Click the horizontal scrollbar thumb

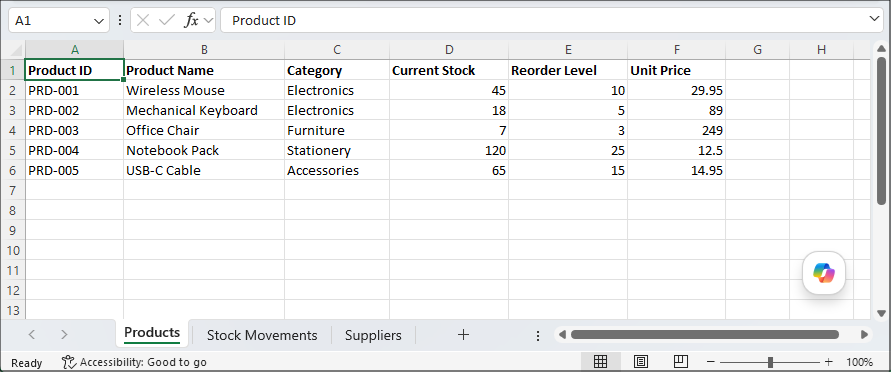click(705, 335)
